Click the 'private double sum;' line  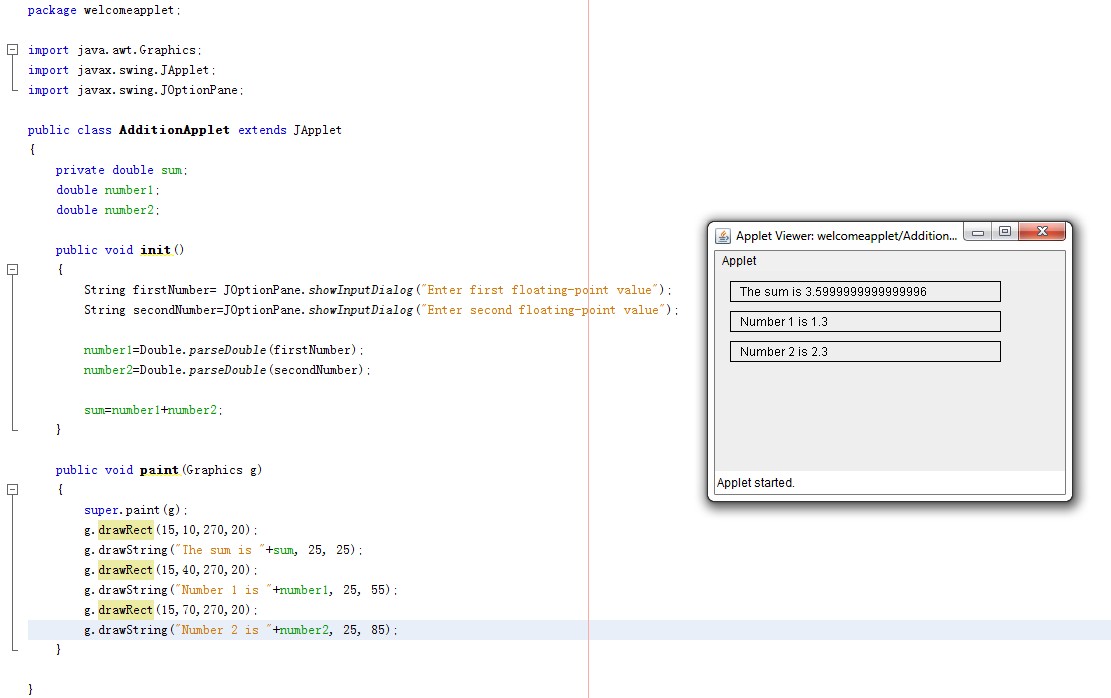click(x=121, y=170)
